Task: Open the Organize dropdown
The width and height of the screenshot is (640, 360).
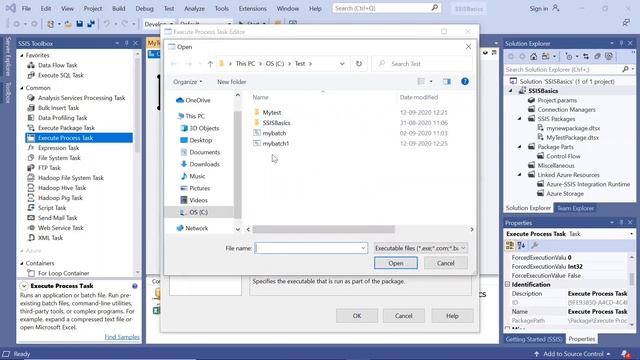Action: pos(187,82)
